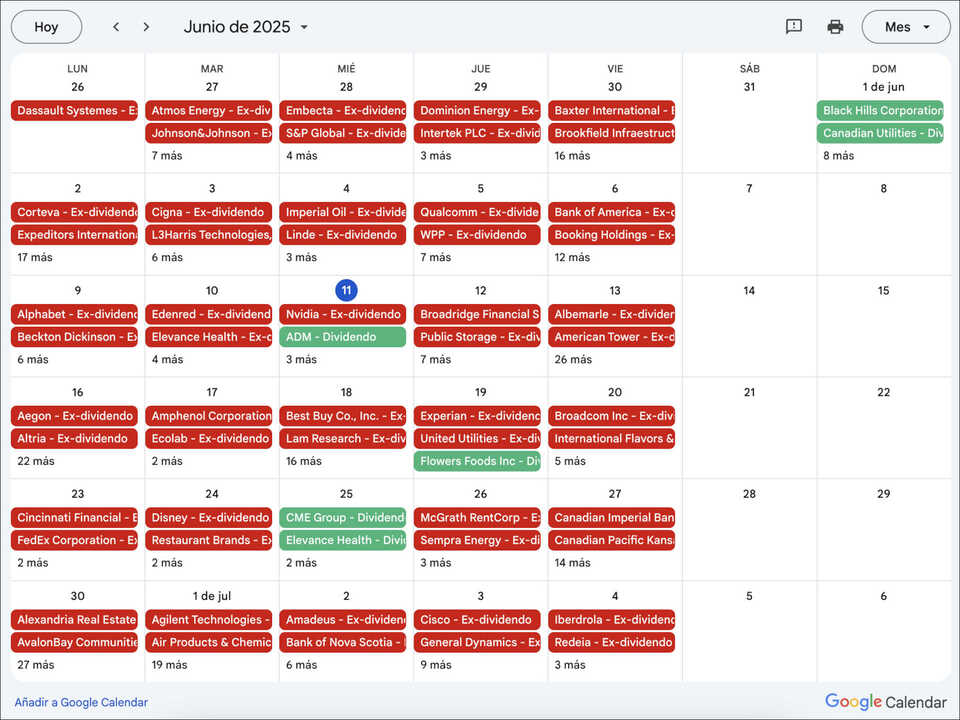This screenshot has width=960, height=720.
Task: Open Nvidia Ex-dividendo event
Action: coord(343,314)
